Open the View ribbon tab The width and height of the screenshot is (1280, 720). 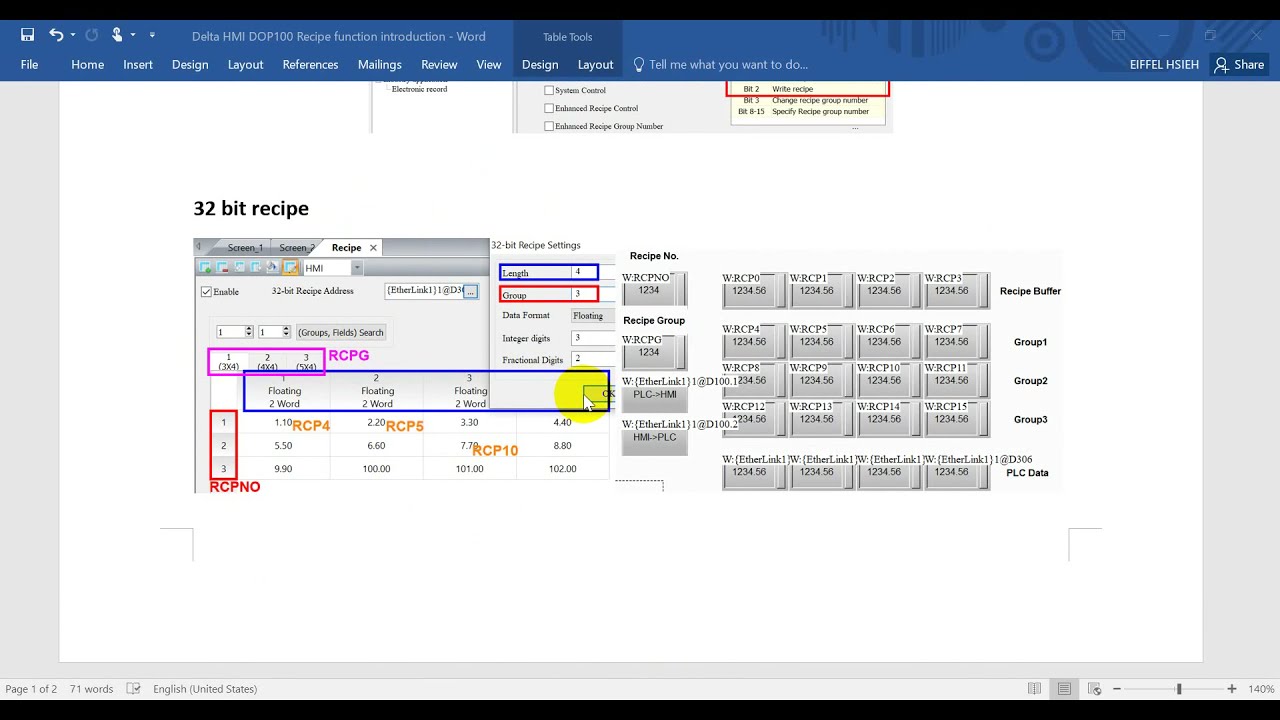point(489,64)
